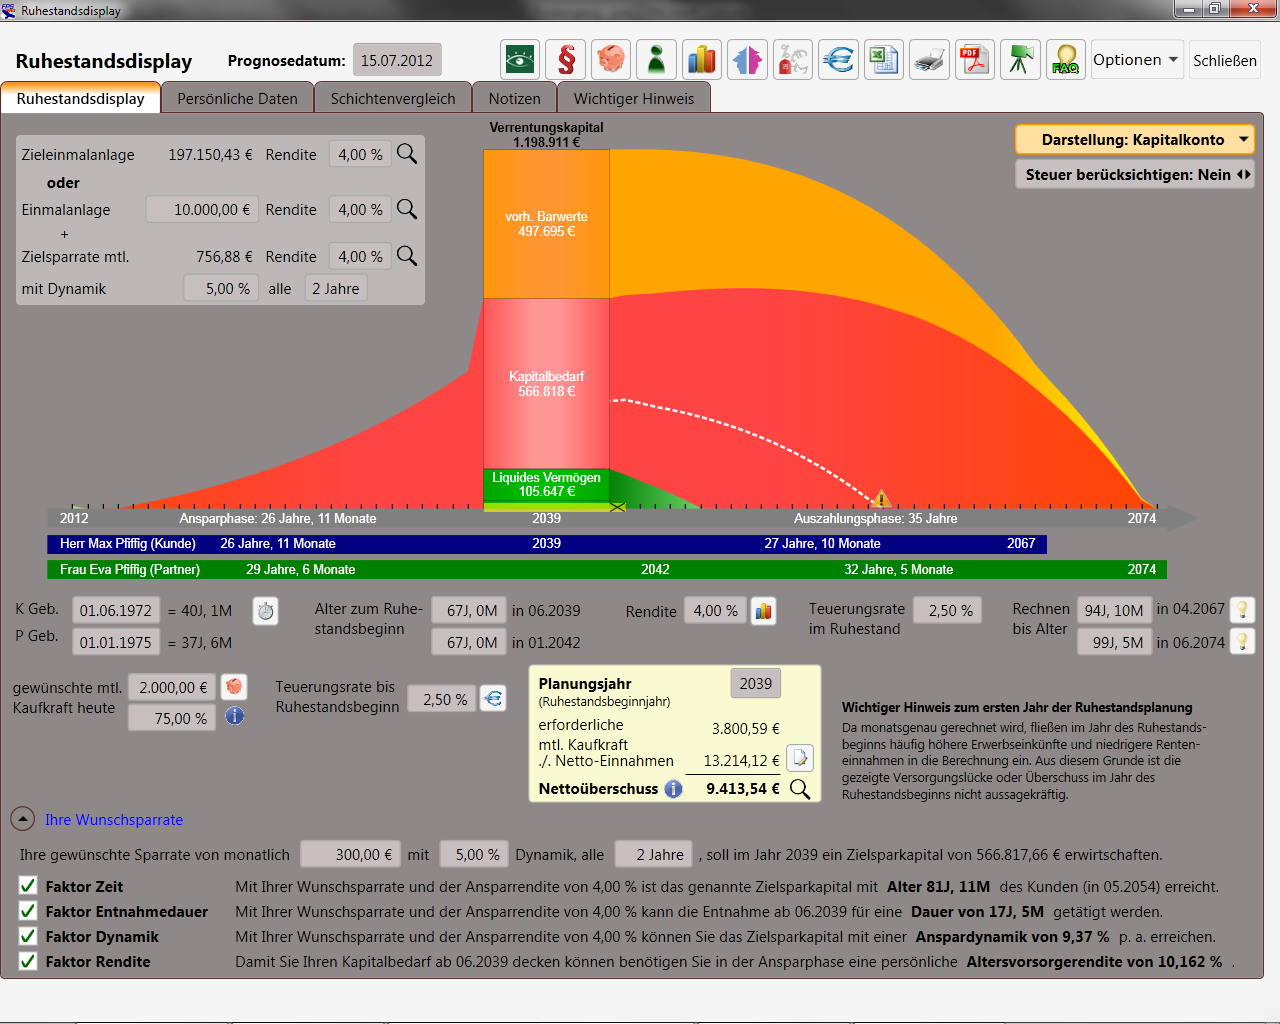This screenshot has width=1280, height=1024.
Task: Toggle Steuer berücksichtigen: Nein button
Action: click(1134, 175)
